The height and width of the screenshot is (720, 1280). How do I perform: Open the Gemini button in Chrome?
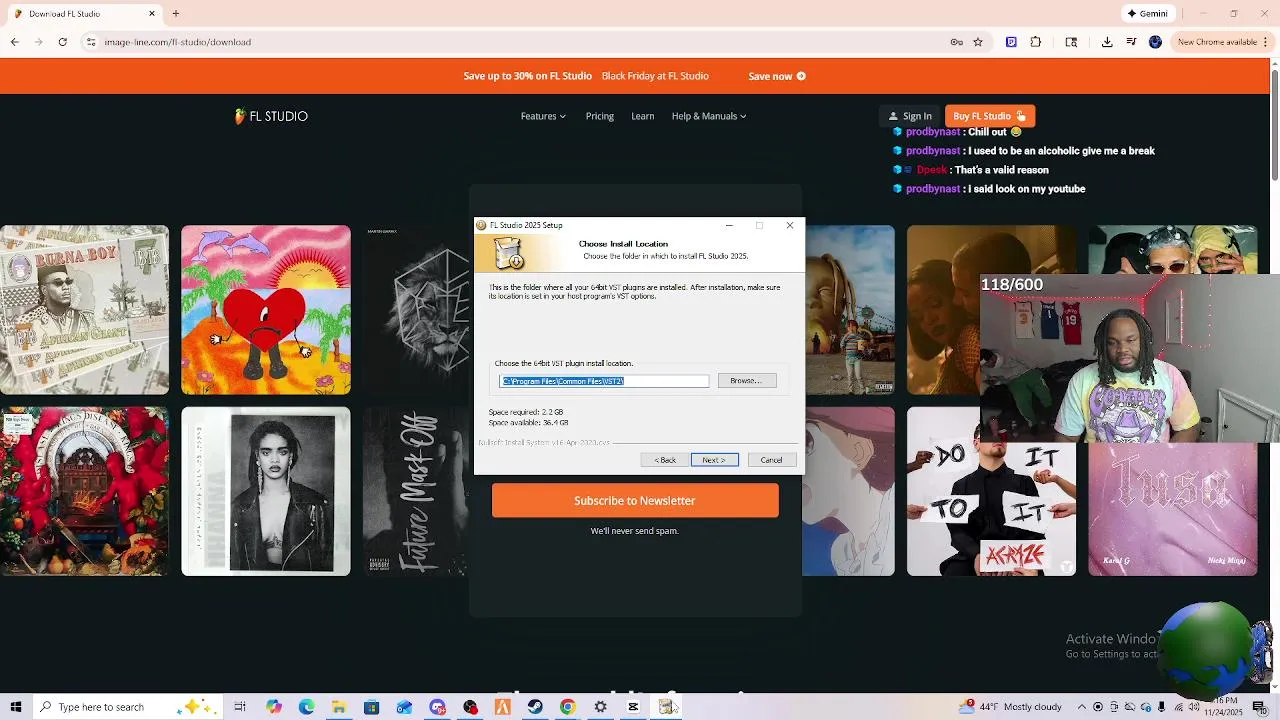[x=1147, y=14]
